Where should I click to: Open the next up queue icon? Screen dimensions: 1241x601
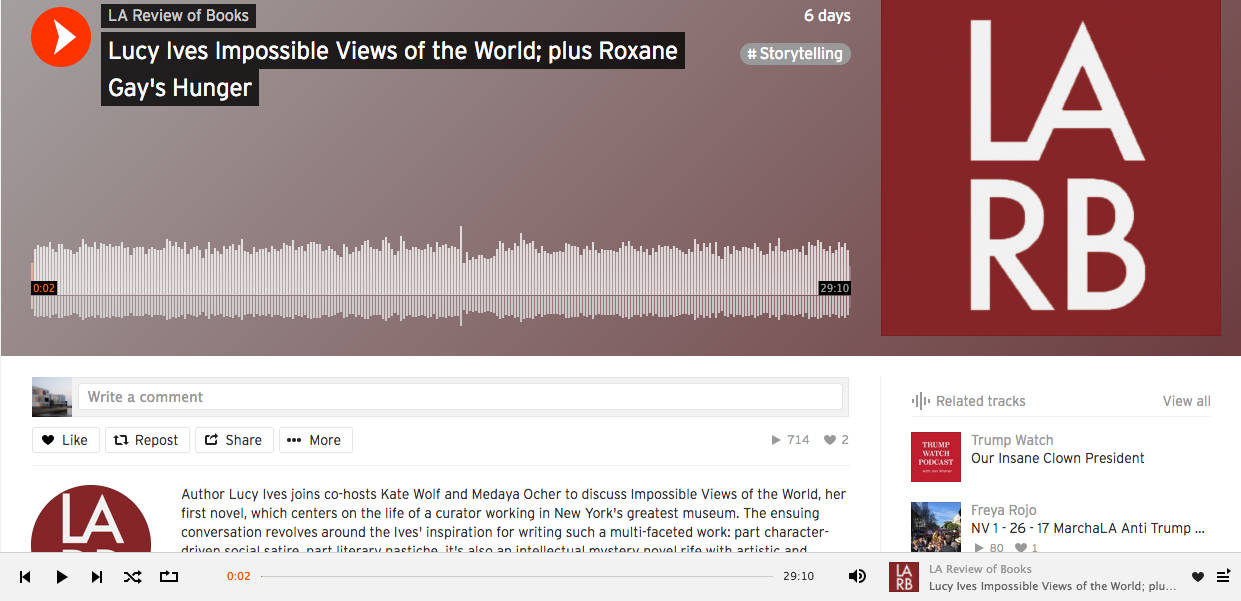coord(1223,577)
